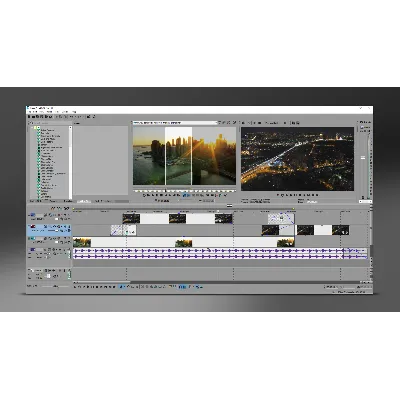Select first night-city clip on top video track
The image size is (400, 400).
[131, 219]
